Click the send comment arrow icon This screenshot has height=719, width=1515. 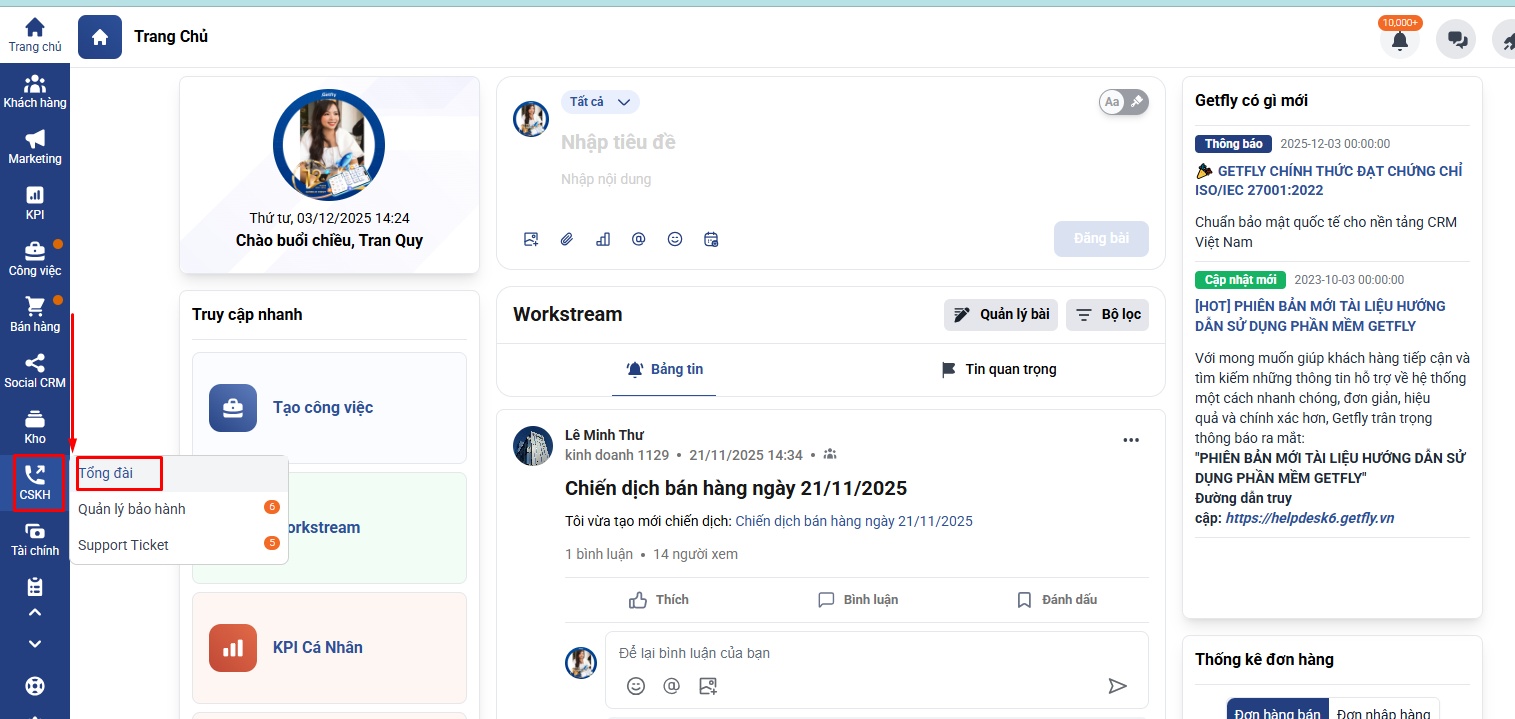pyautogui.click(x=1117, y=685)
